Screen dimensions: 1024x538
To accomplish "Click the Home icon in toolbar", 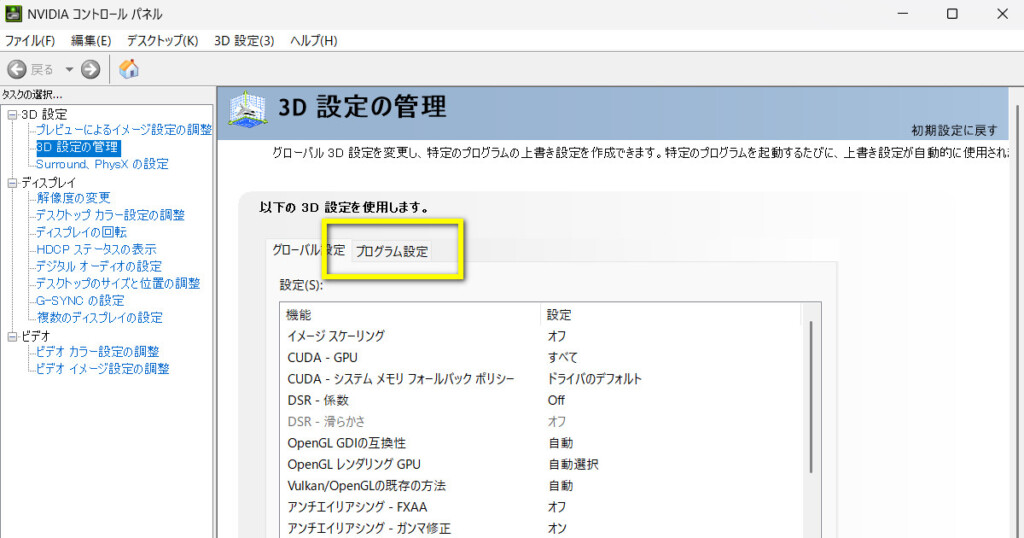I will click(x=129, y=69).
